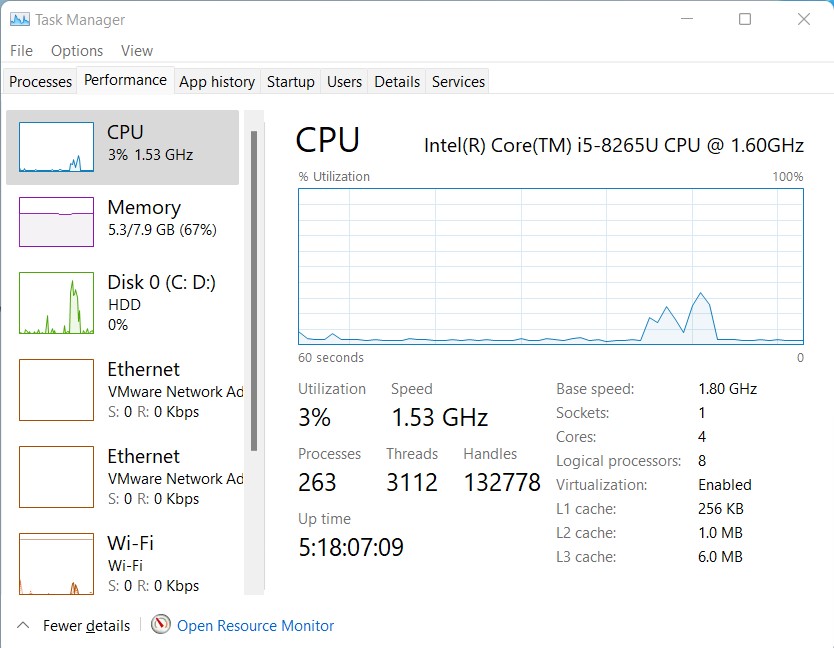Switch to the Users tab

point(344,81)
